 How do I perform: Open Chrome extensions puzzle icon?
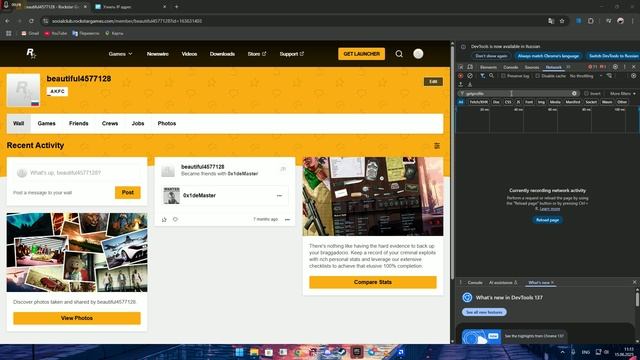(591, 21)
